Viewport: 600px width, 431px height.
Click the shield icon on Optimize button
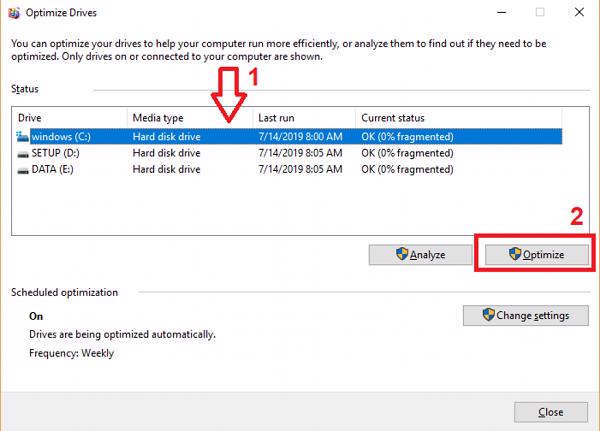coord(516,255)
